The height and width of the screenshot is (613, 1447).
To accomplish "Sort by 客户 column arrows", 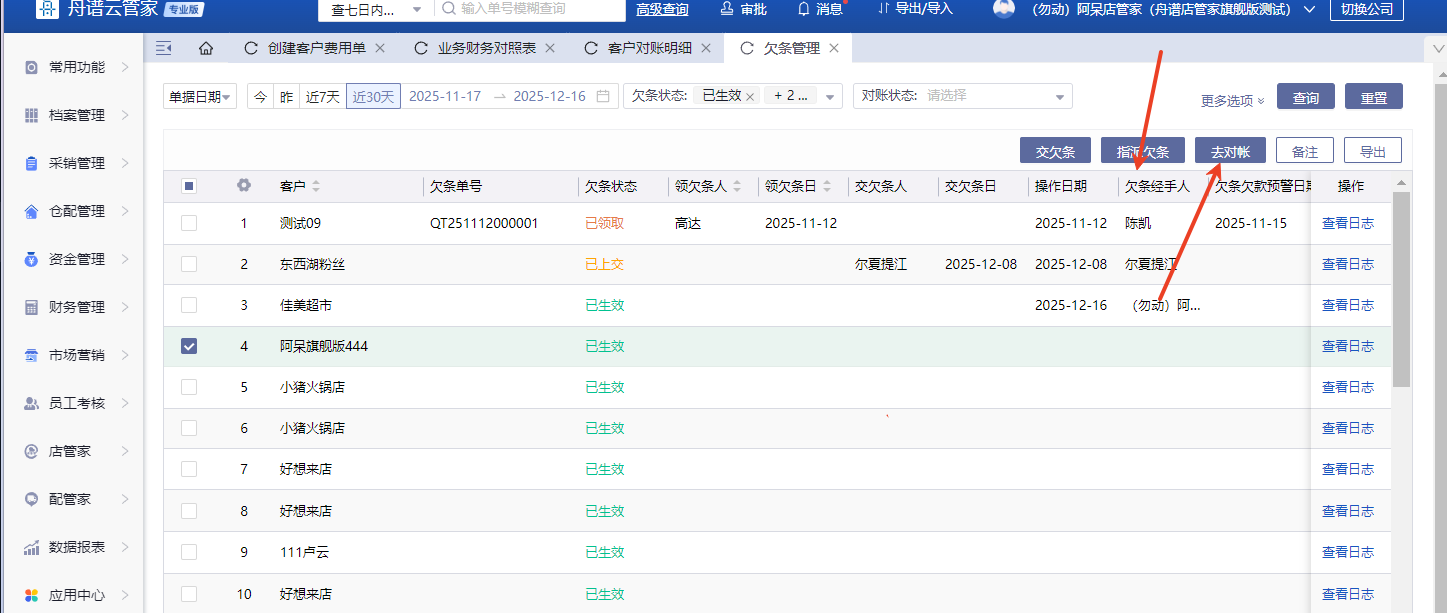I will point(316,186).
